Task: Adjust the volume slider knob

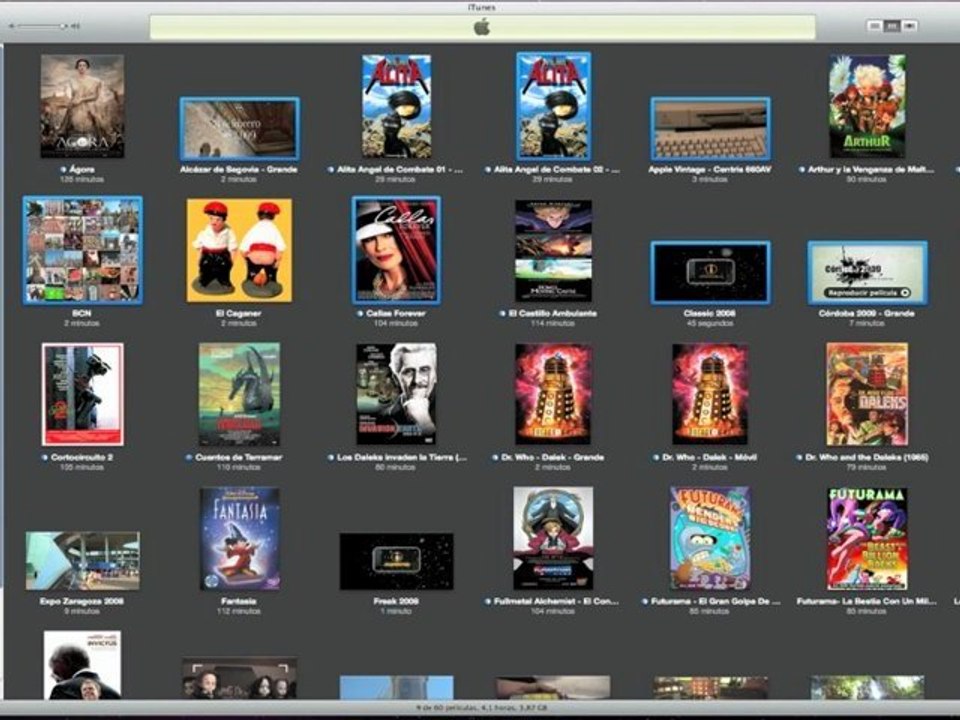Action: pyautogui.click(x=63, y=26)
